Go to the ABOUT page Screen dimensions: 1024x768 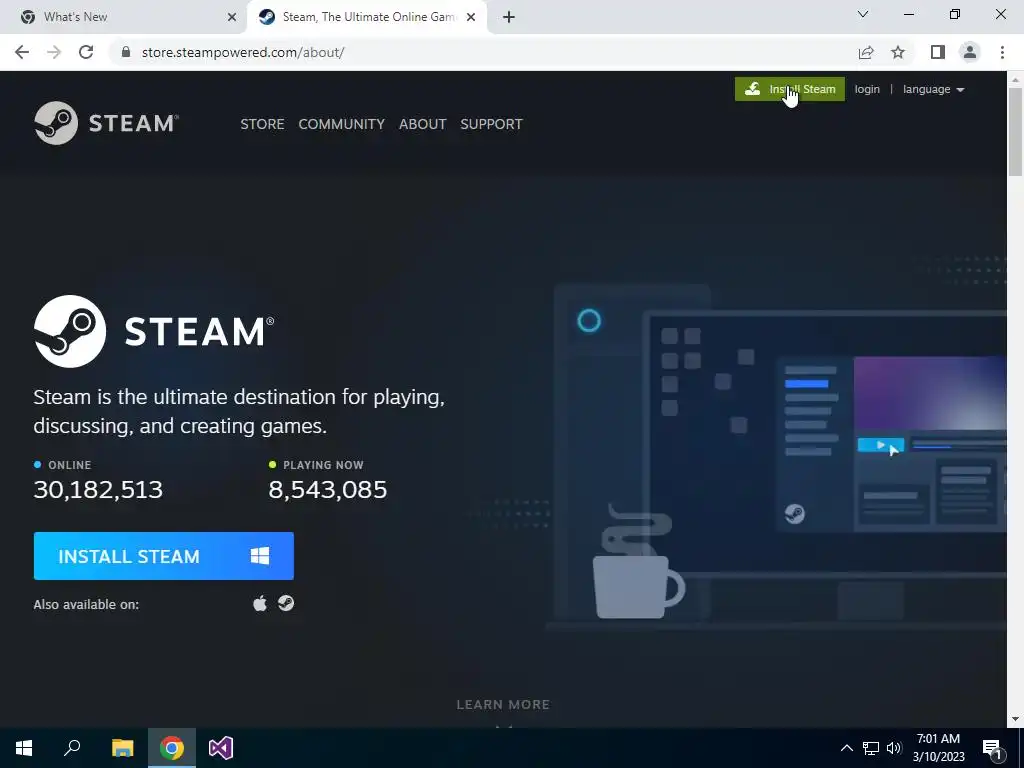click(423, 124)
